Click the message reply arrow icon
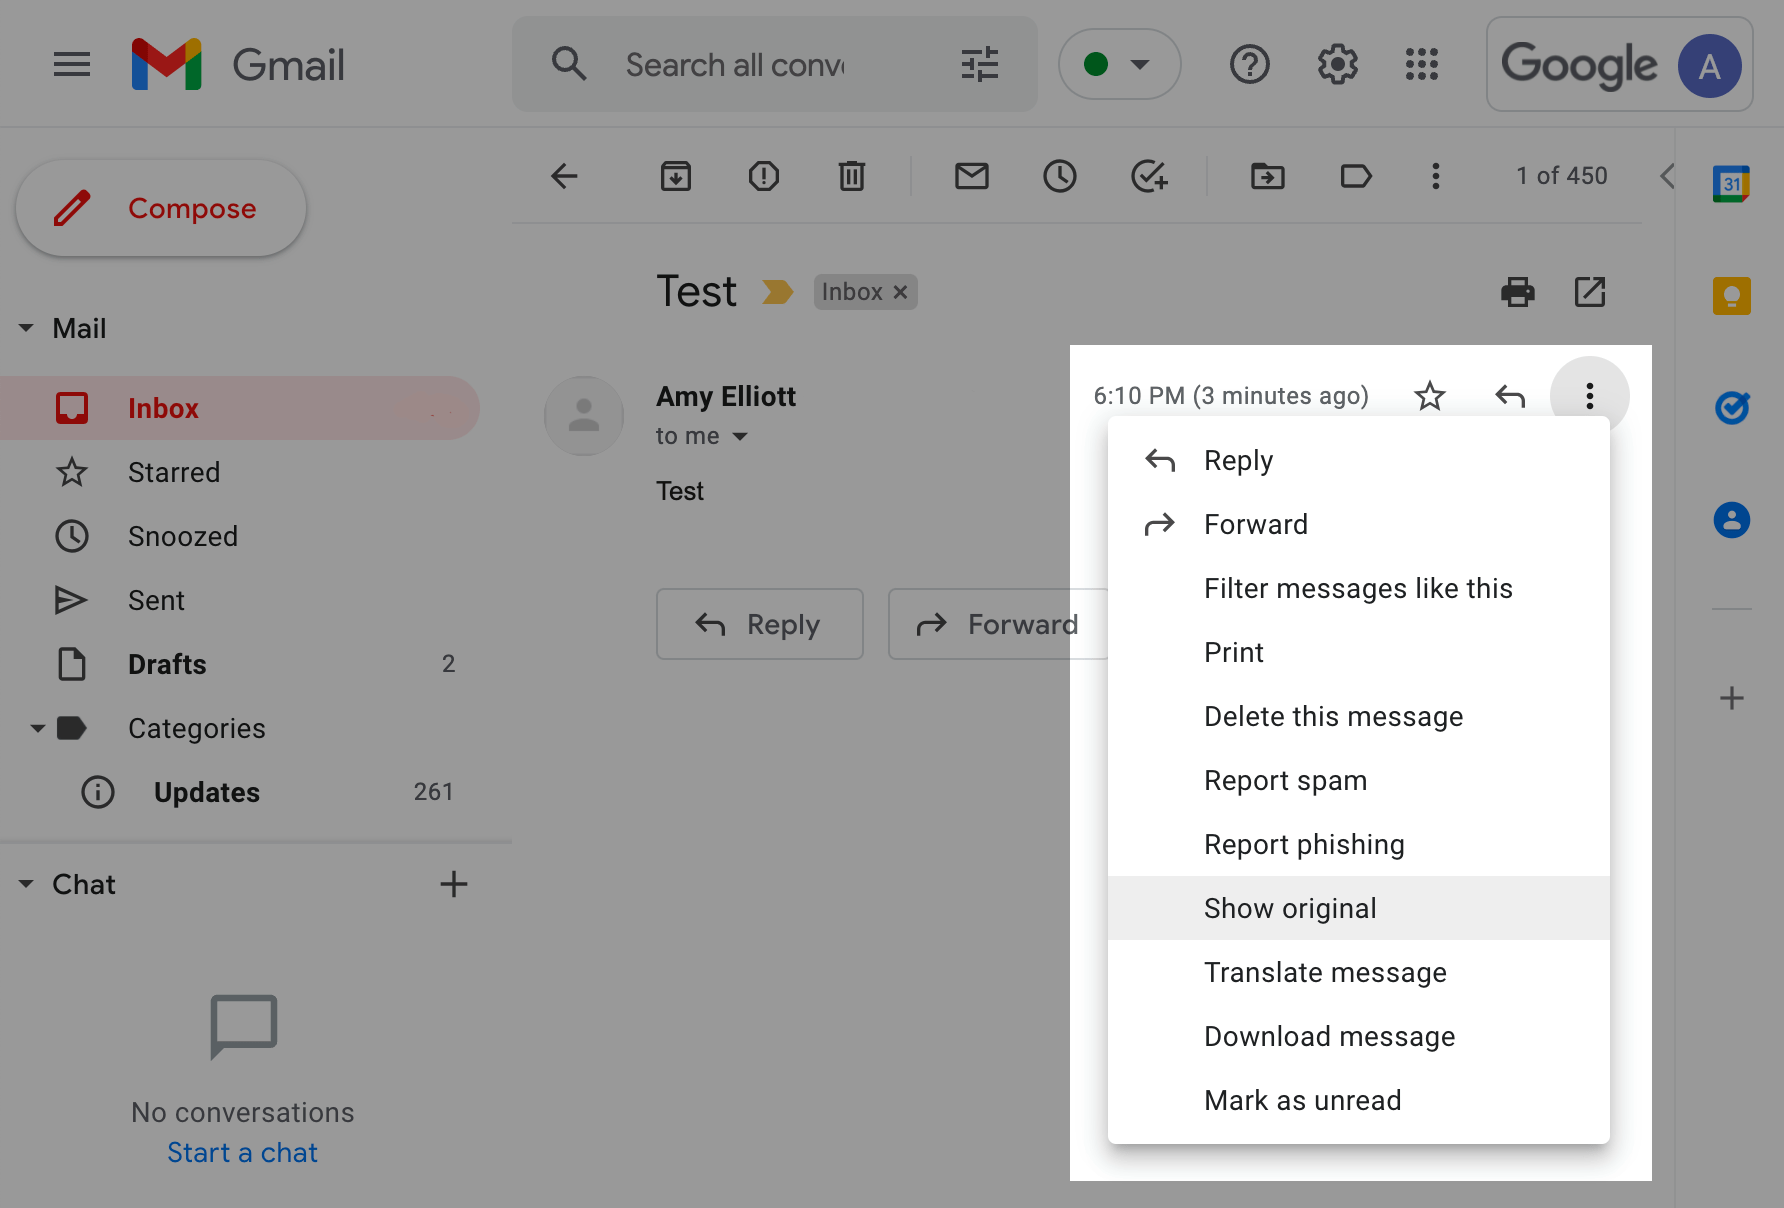This screenshot has height=1208, width=1784. tap(1510, 396)
